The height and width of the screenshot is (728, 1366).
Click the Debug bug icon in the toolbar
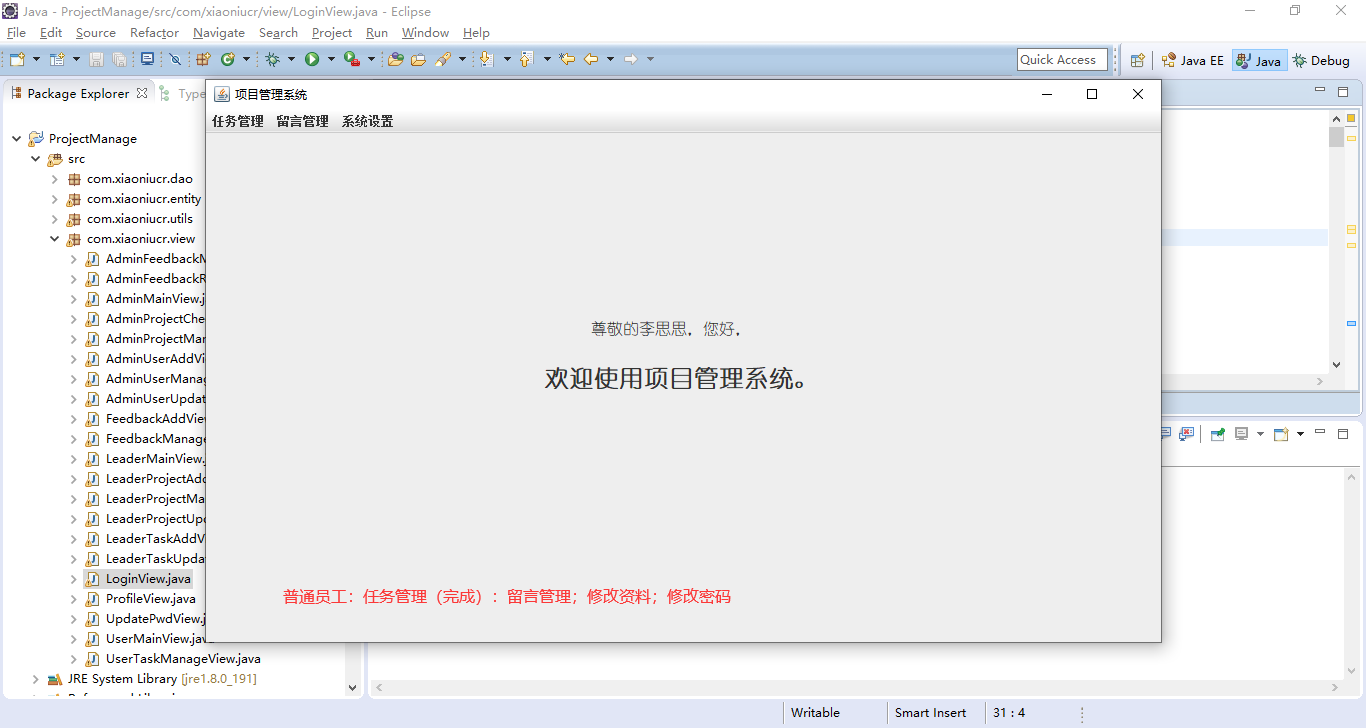click(x=272, y=60)
